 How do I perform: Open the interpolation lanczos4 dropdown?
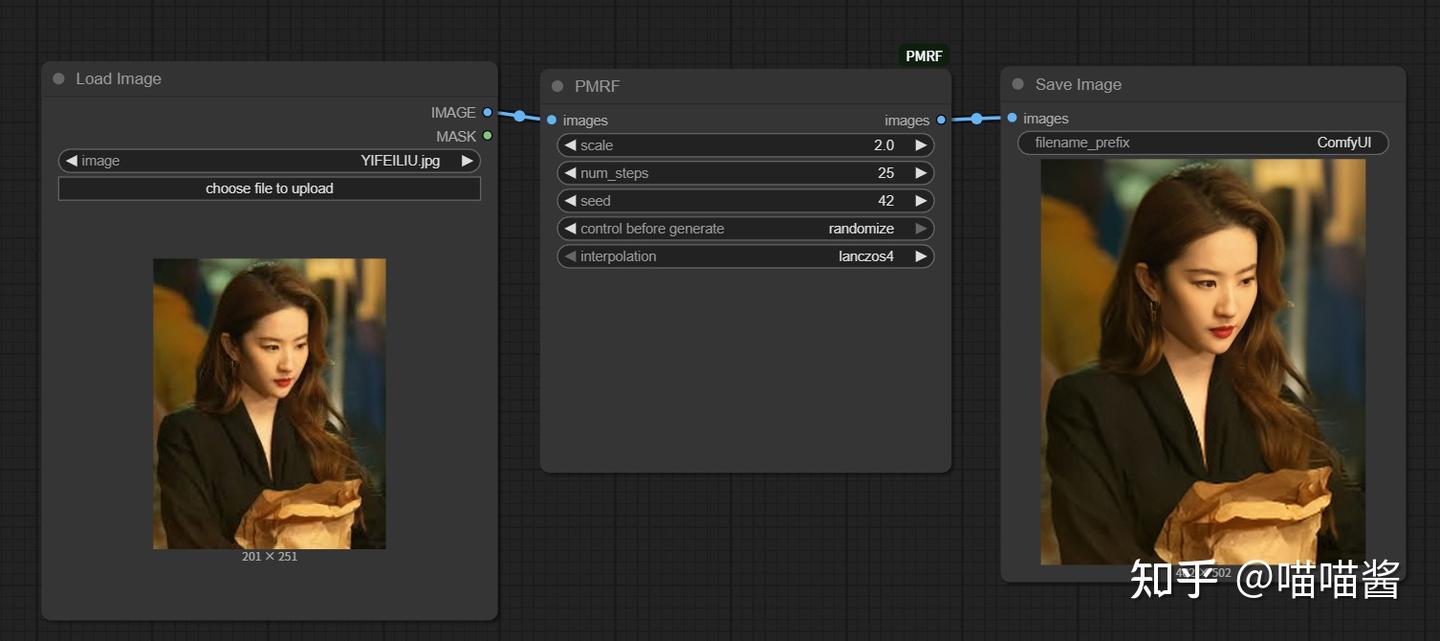point(745,257)
